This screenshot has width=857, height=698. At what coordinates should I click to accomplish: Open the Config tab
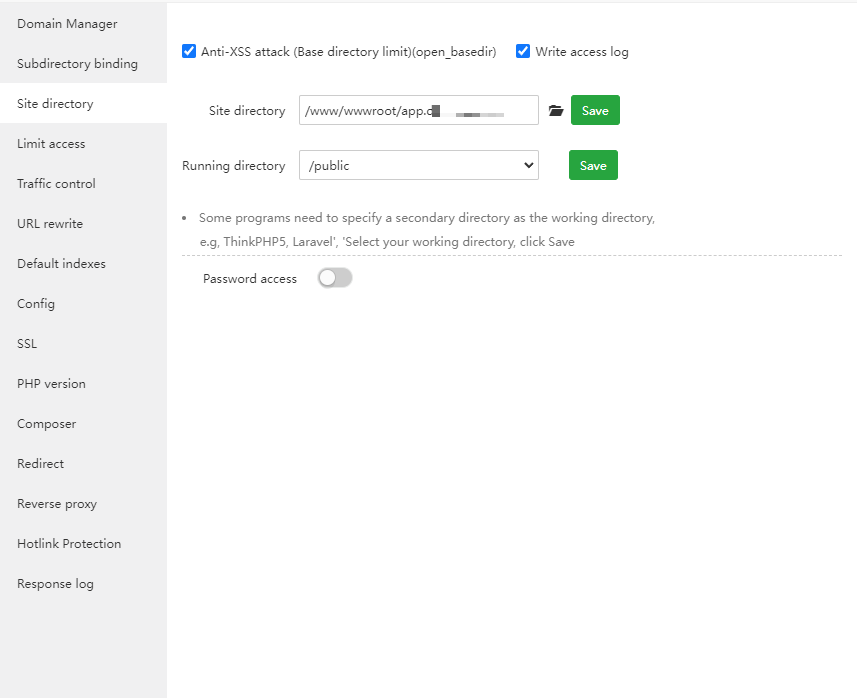click(x=83, y=303)
